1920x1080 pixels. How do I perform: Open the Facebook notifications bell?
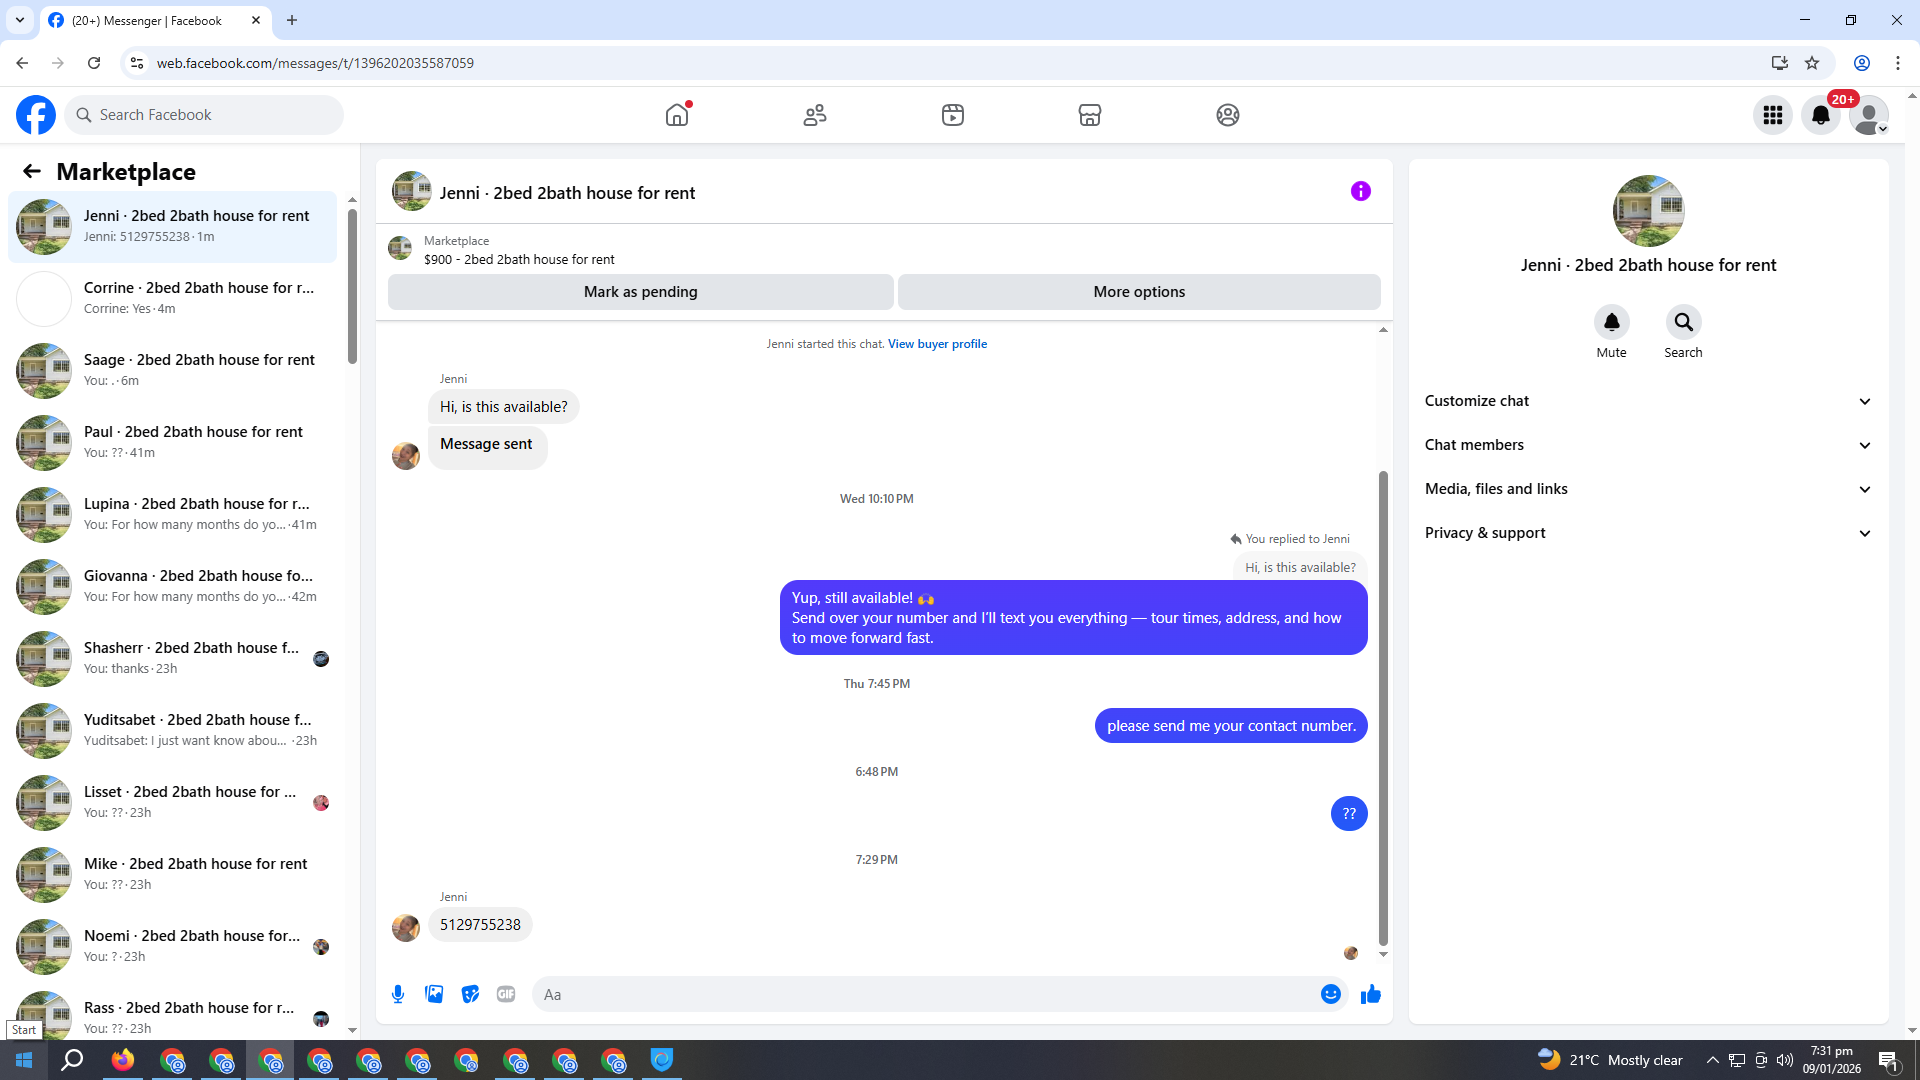1821,115
